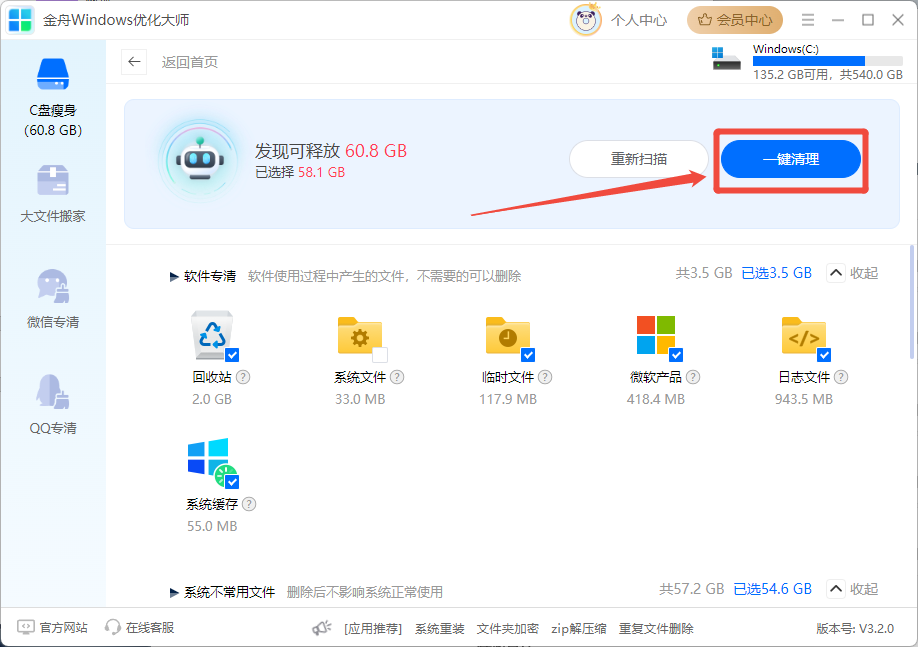The width and height of the screenshot is (918, 647).
Task: Uncheck the 系统缓存 checkbox
Action: click(232, 482)
